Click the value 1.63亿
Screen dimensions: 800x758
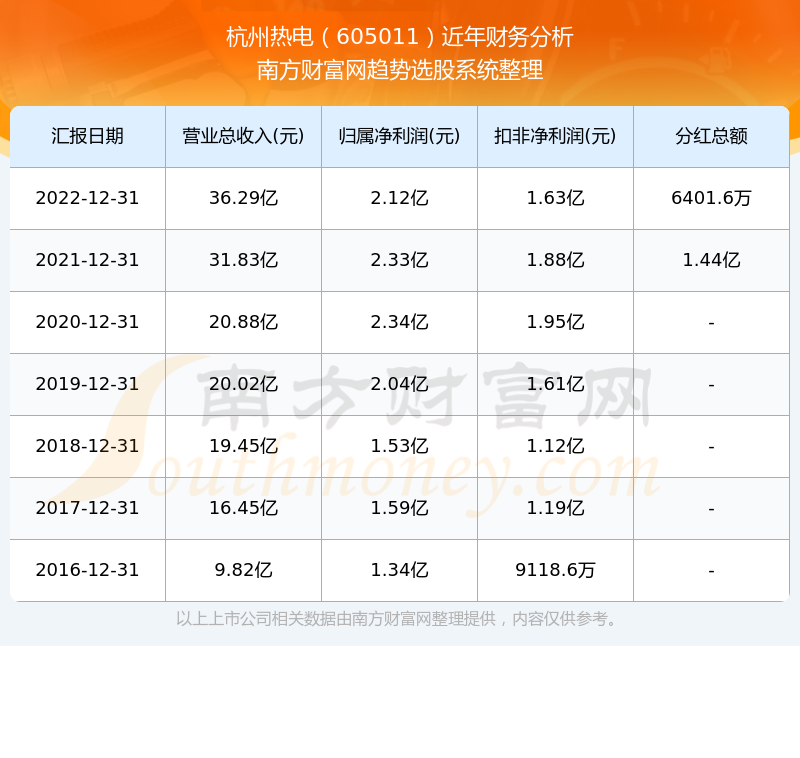point(555,198)
